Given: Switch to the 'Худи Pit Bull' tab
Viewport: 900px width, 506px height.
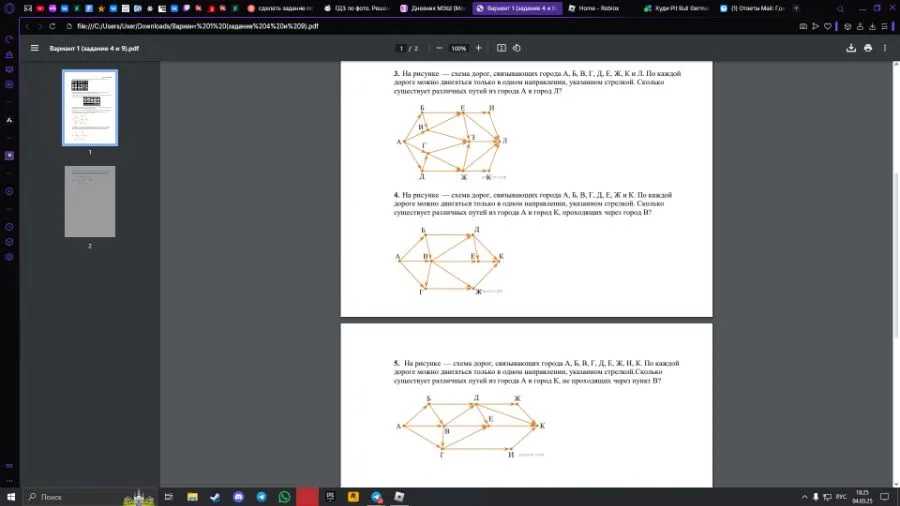Looking at the screenshot, I should tap(676, 9).
